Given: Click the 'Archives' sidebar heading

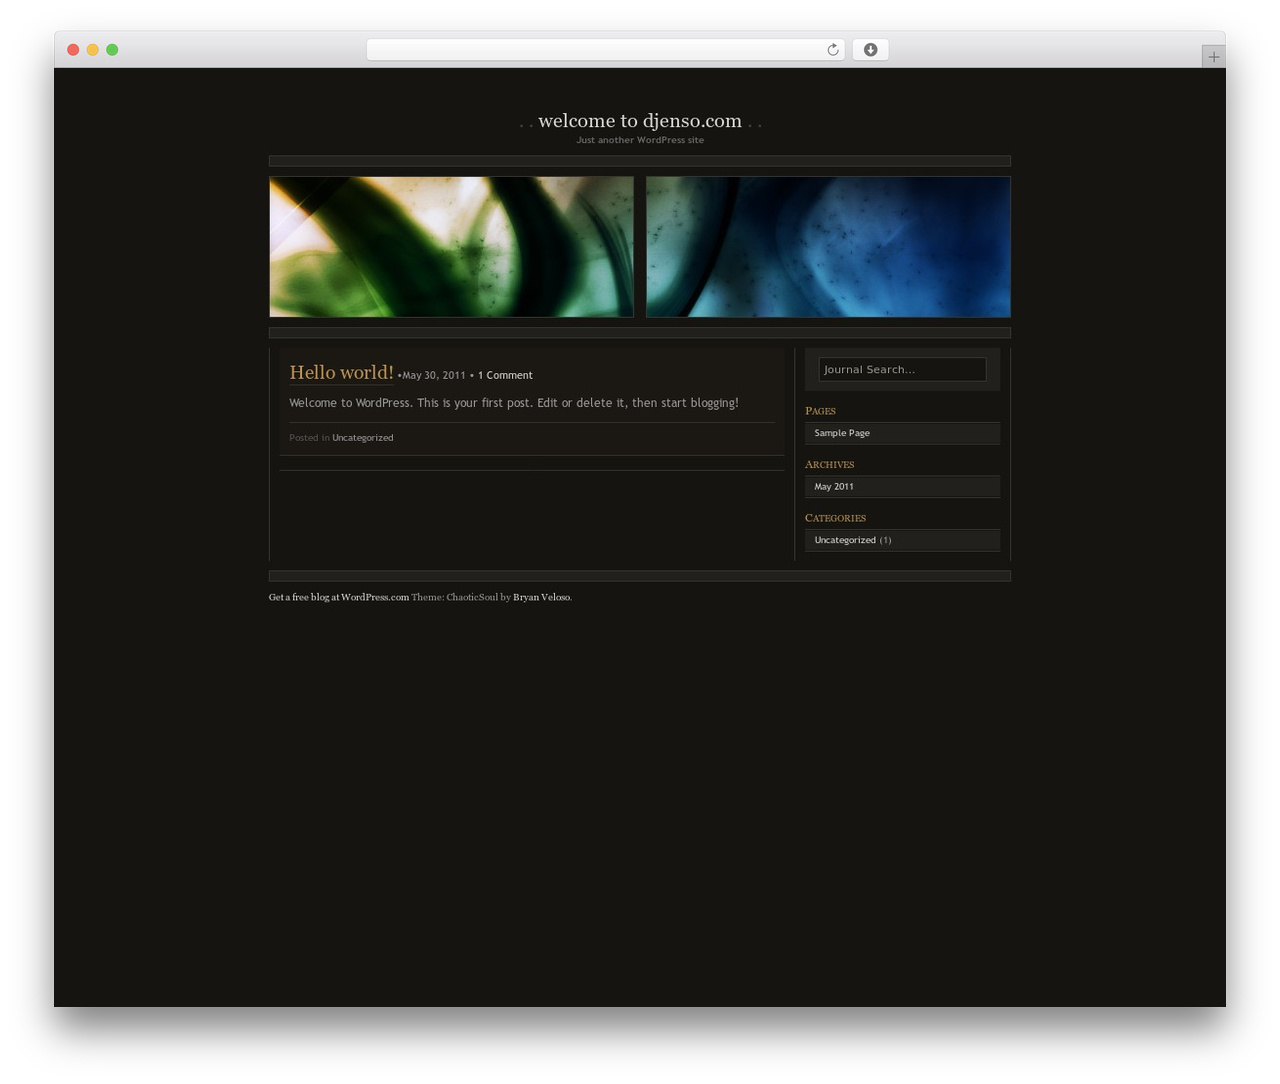Looking at the screenshot, I should 829,464.
